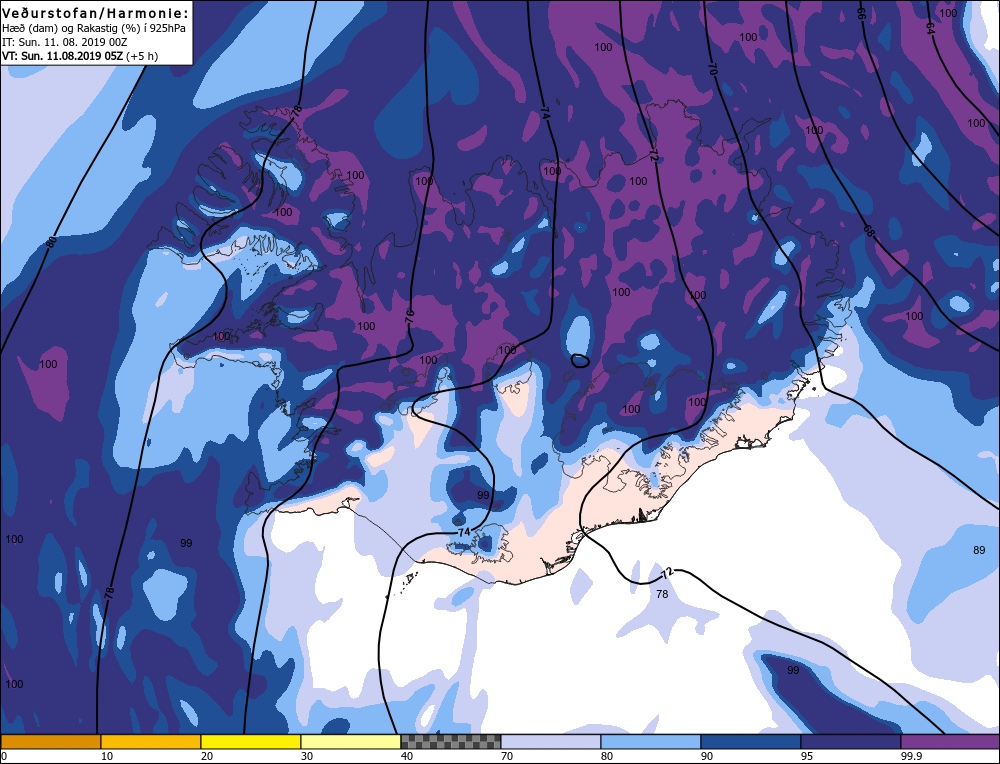
Task: Click the '68' height contour label
Action: [869, 231]
